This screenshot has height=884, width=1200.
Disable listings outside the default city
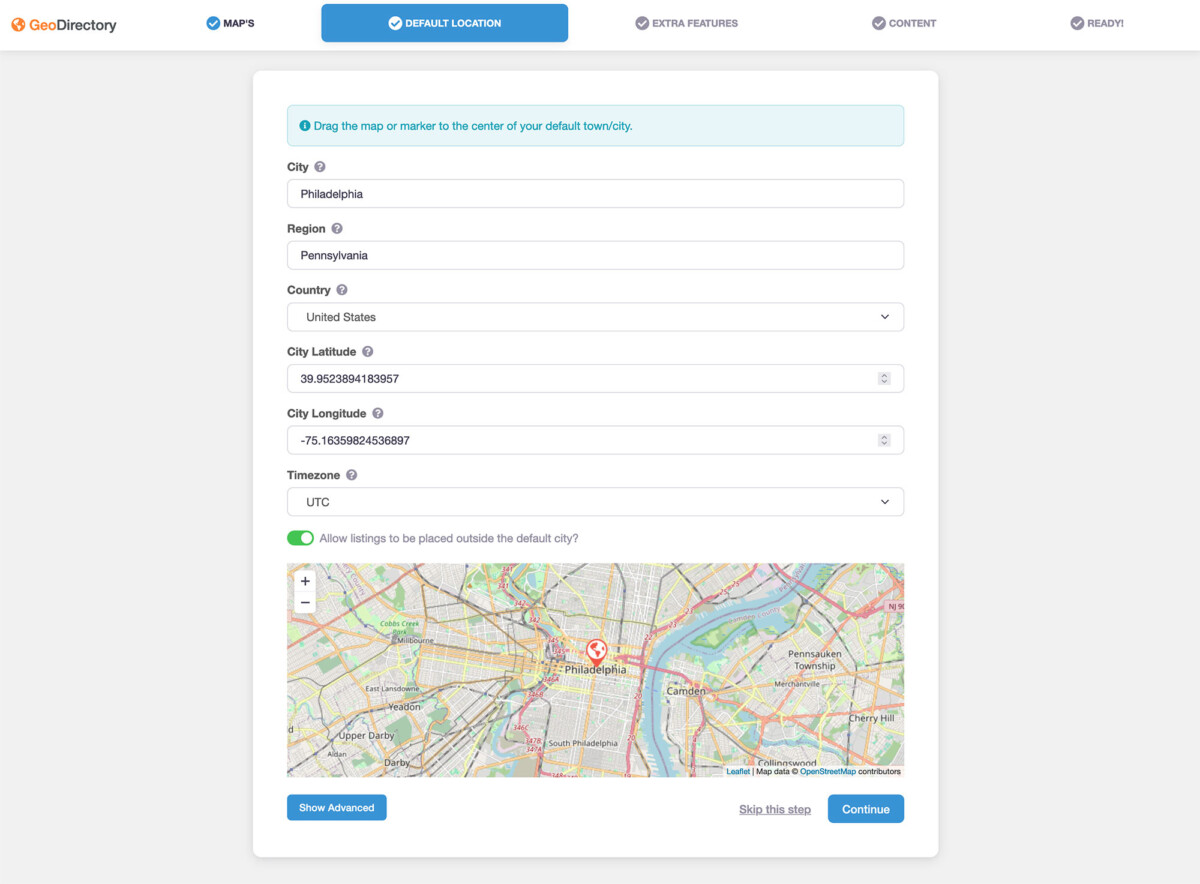[300, 537]
